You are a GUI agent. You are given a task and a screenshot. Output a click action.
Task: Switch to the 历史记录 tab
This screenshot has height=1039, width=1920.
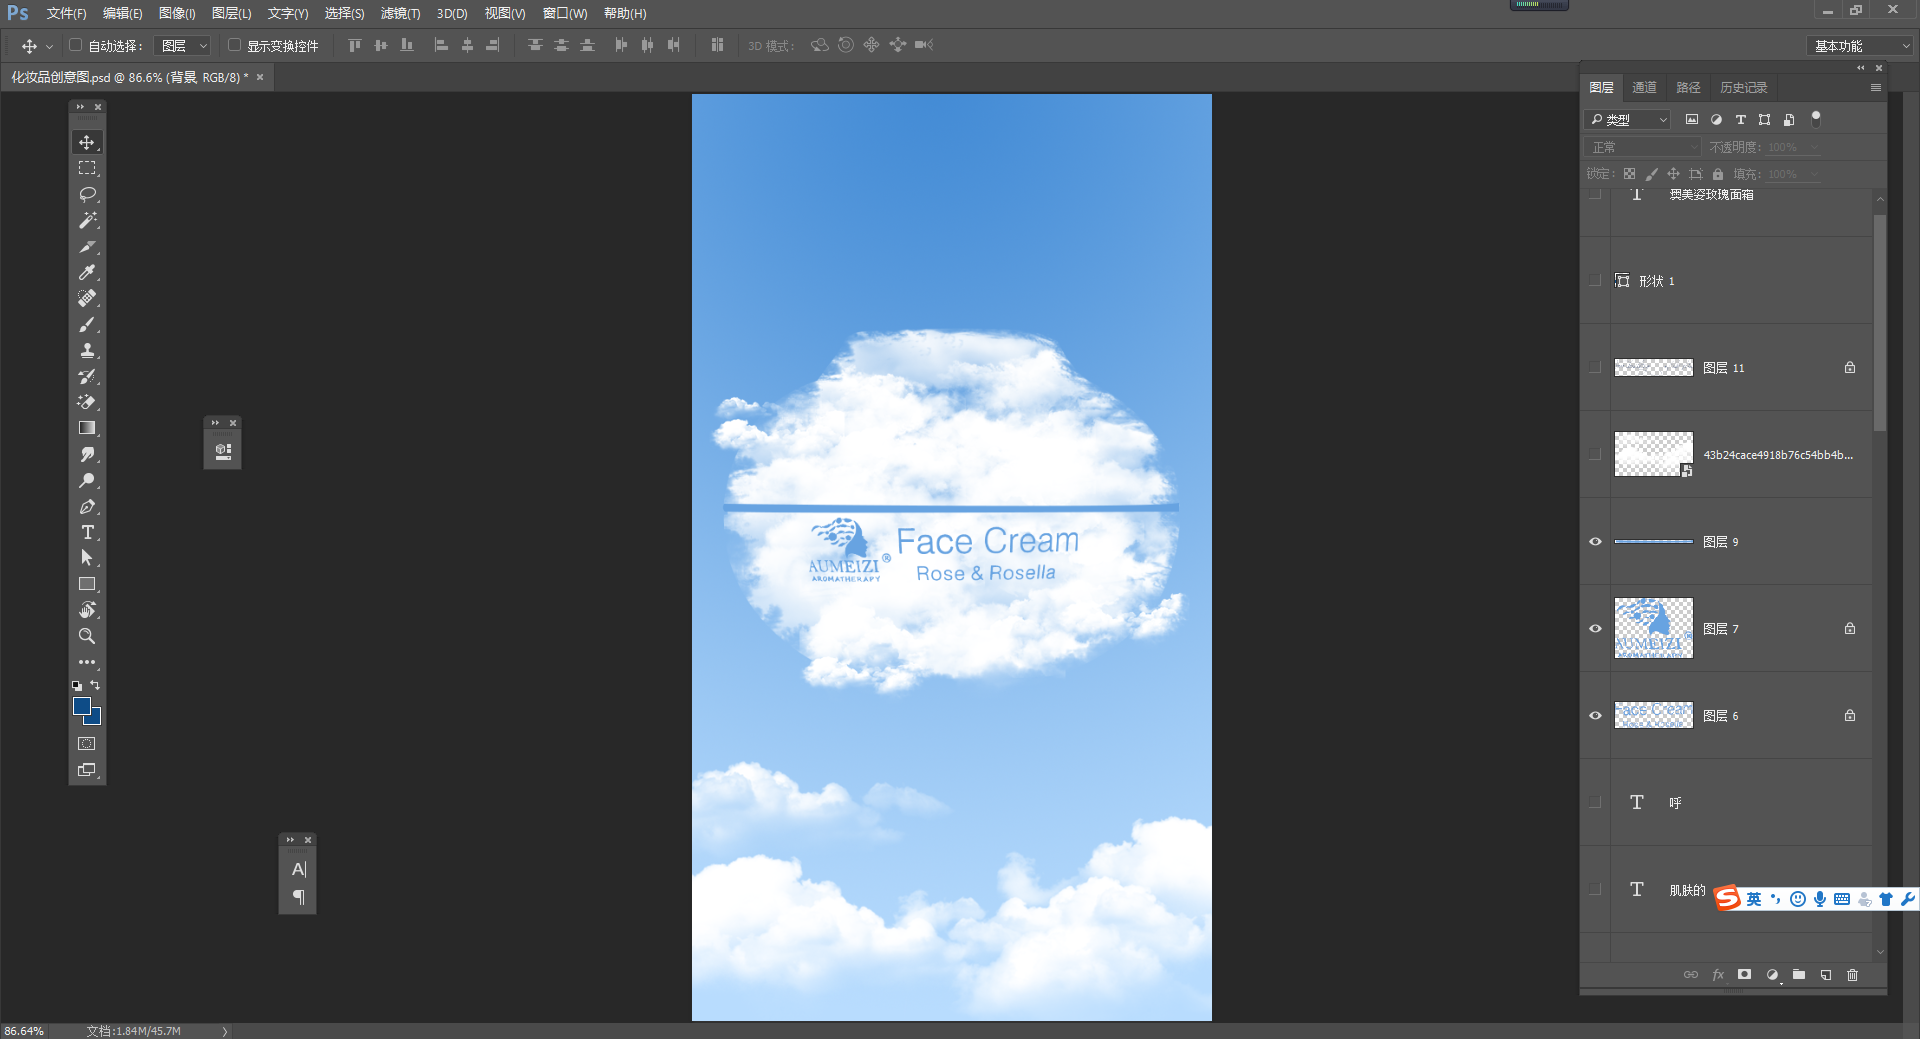click(1743, 88)
